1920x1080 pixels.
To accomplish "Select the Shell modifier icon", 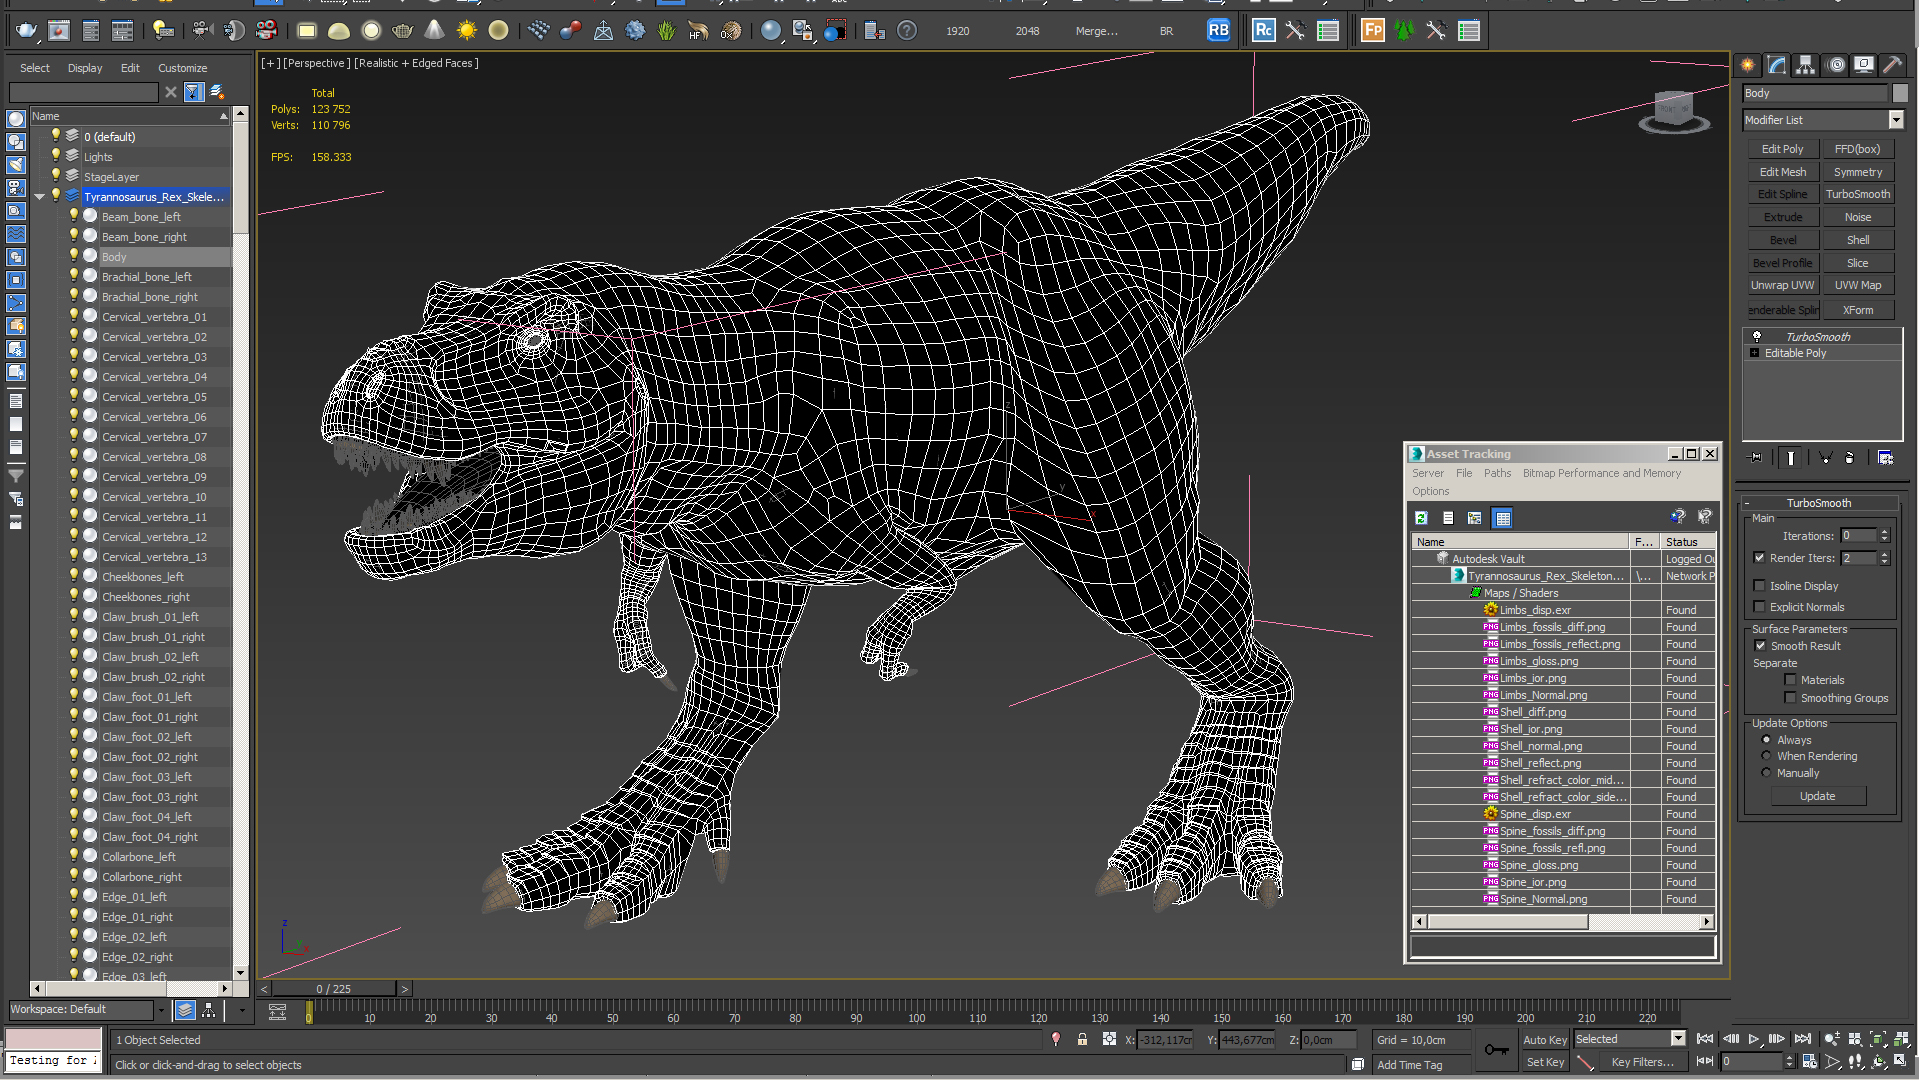I will point(1857,239).
